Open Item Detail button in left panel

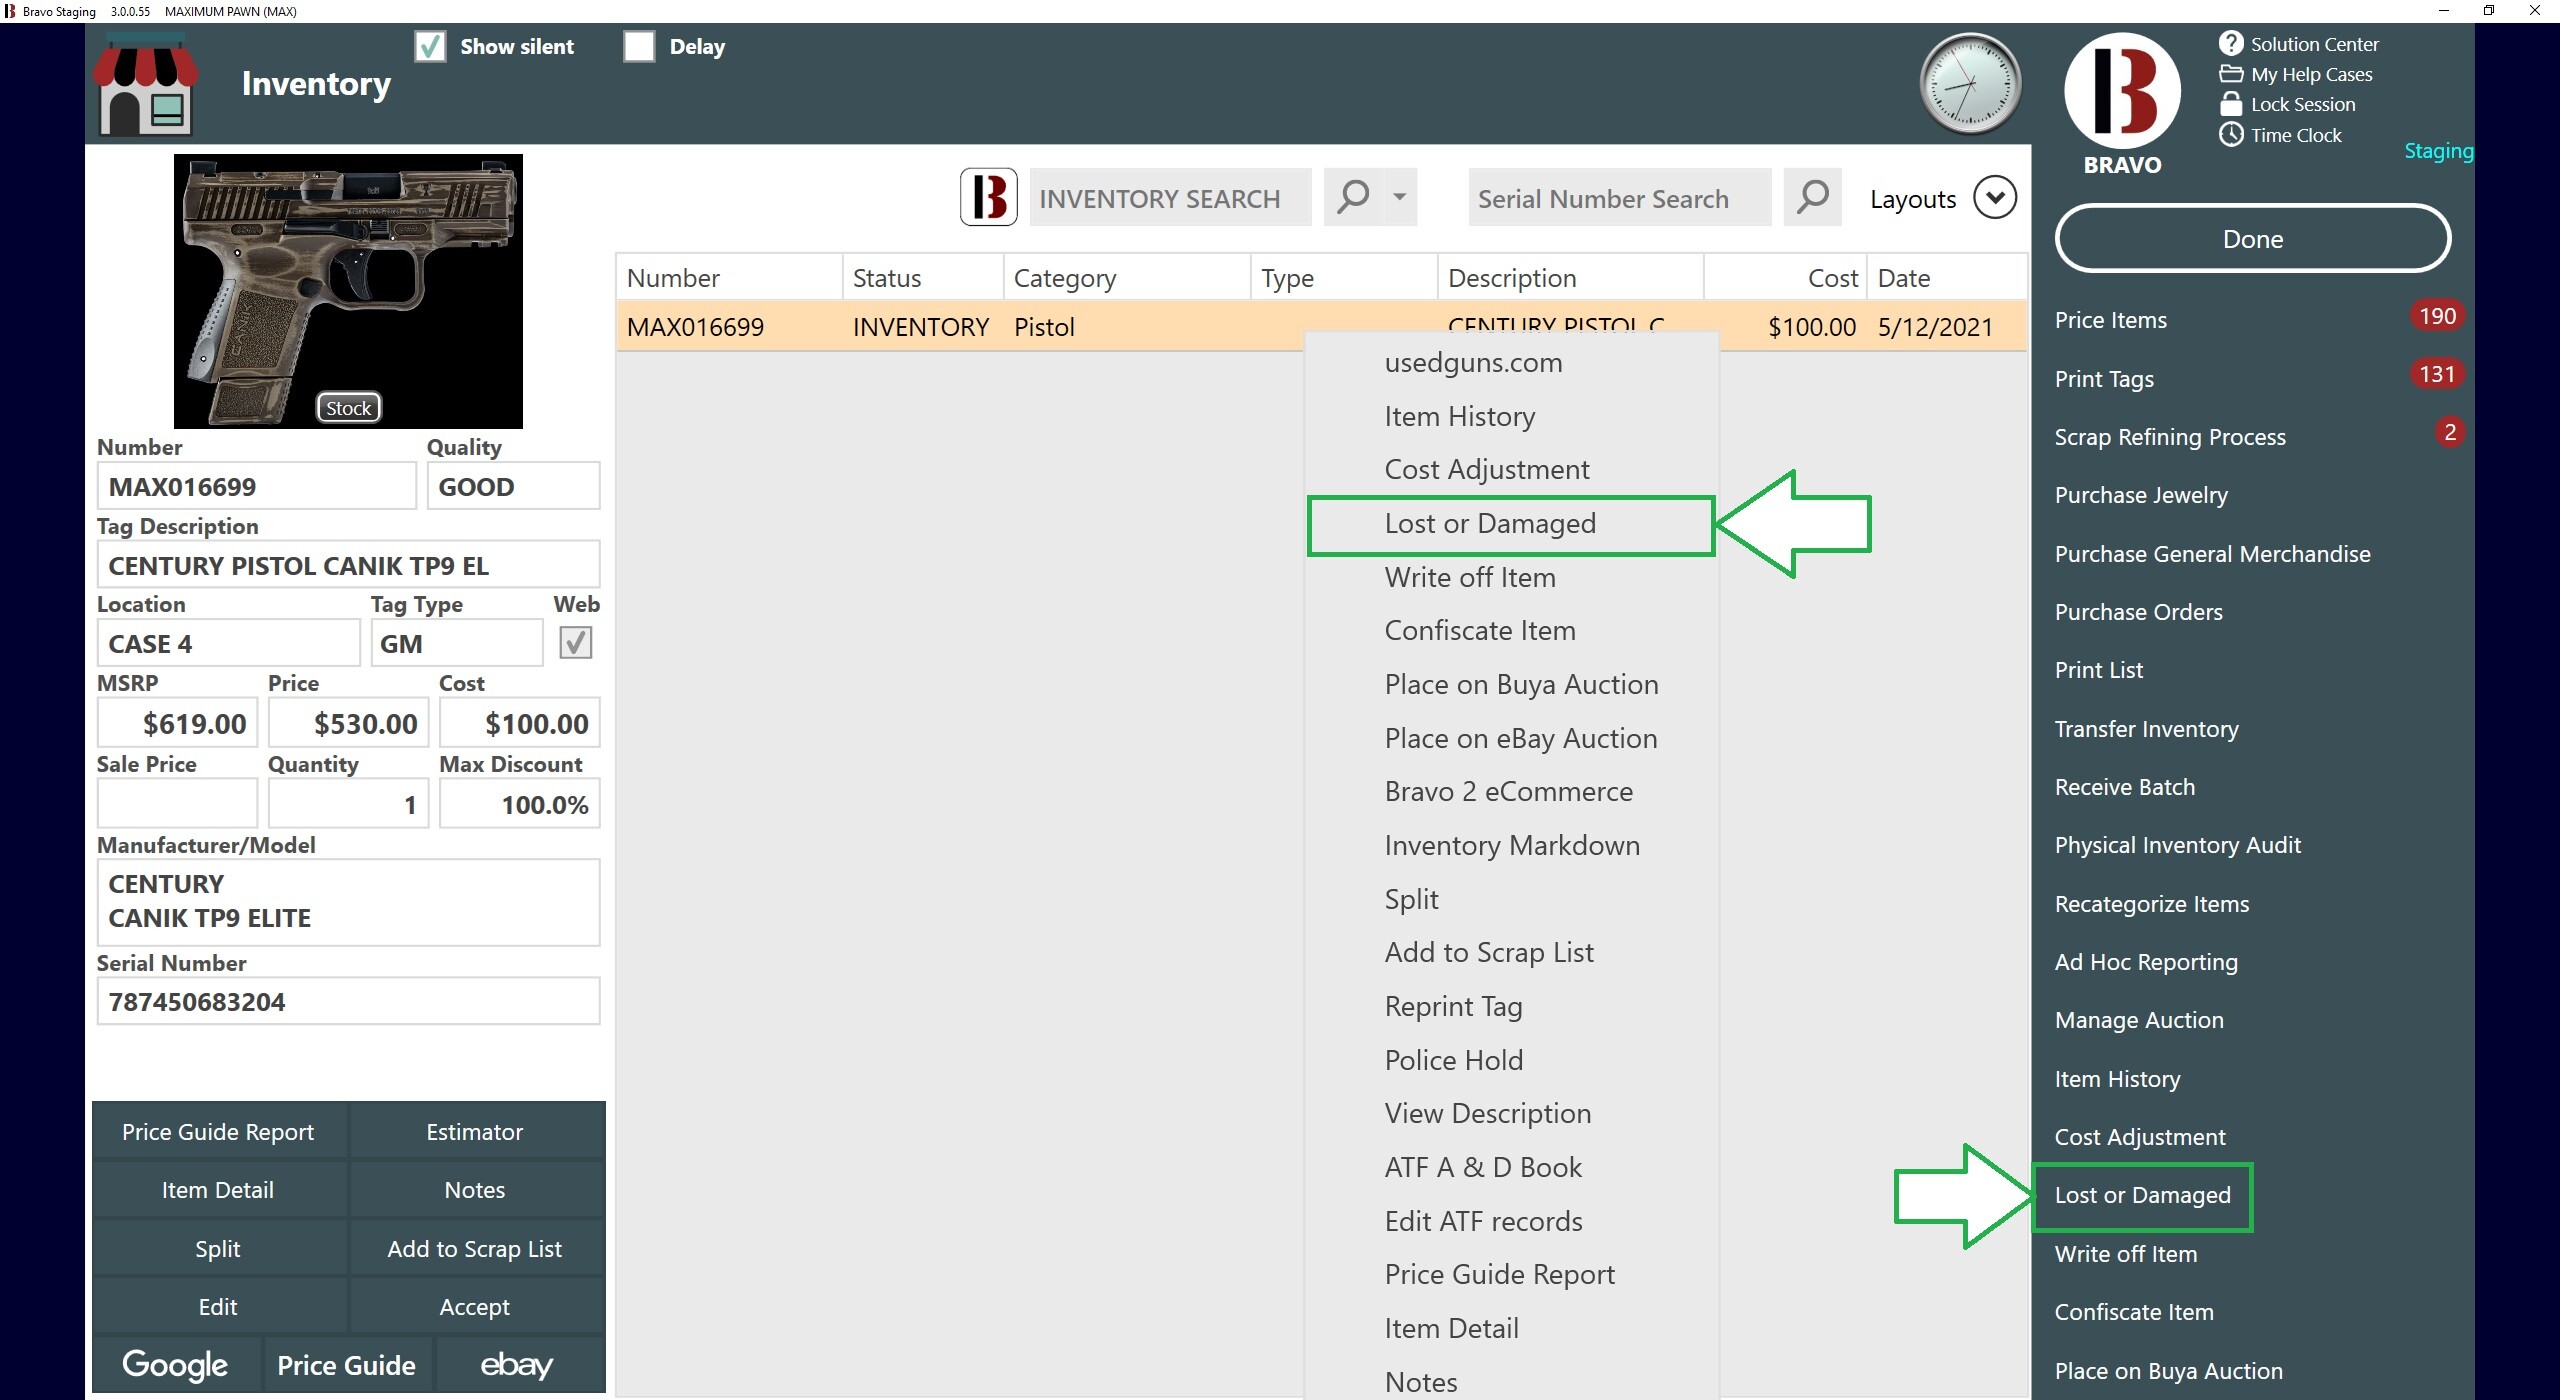218,1189
